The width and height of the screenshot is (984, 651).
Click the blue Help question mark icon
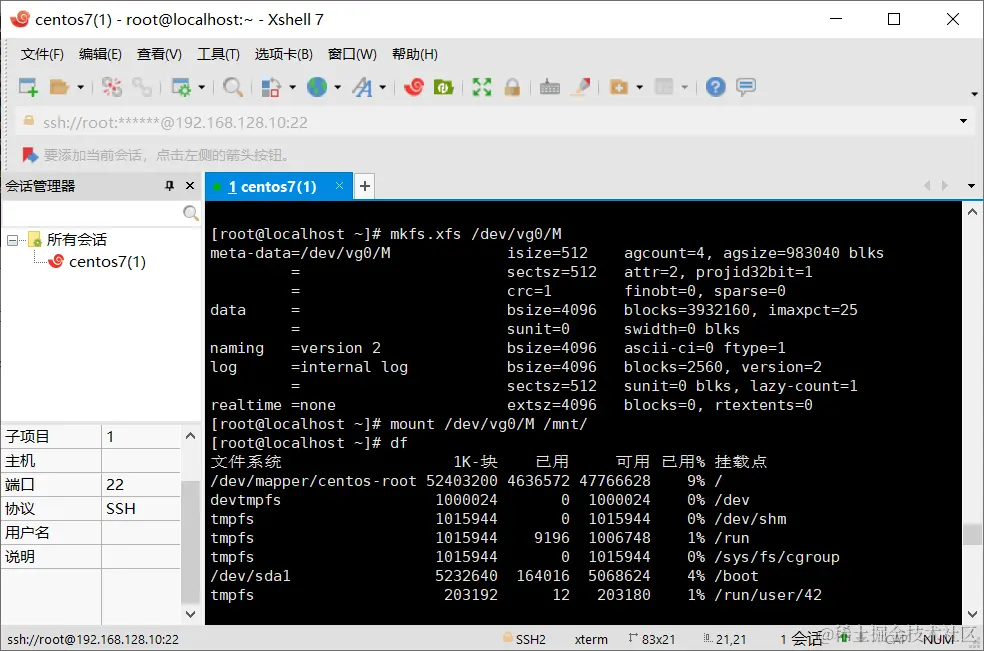(715, 87)
